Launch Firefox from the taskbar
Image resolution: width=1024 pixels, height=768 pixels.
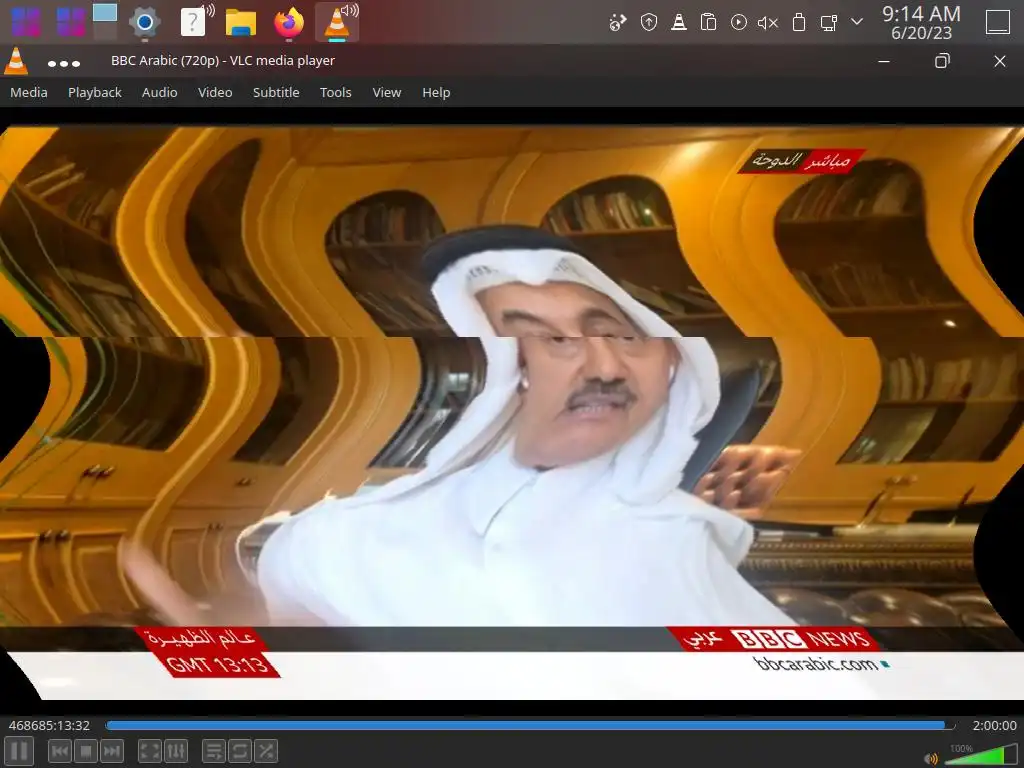[x=289, y=22]
